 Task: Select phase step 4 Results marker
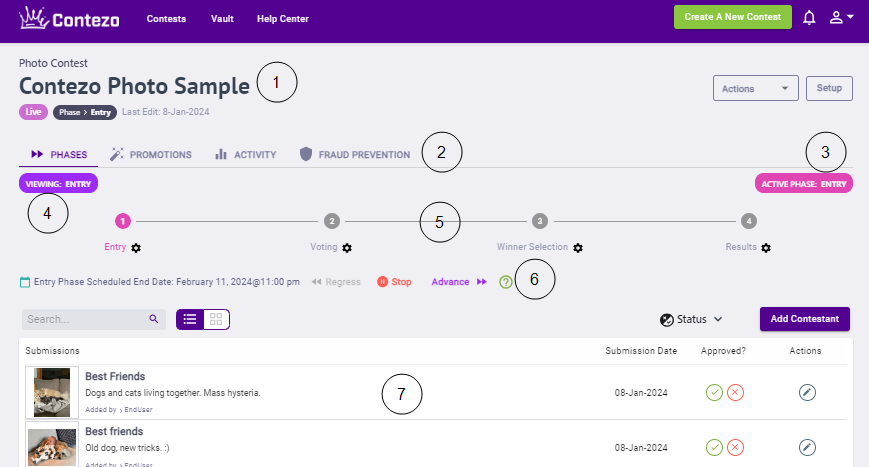749,221
